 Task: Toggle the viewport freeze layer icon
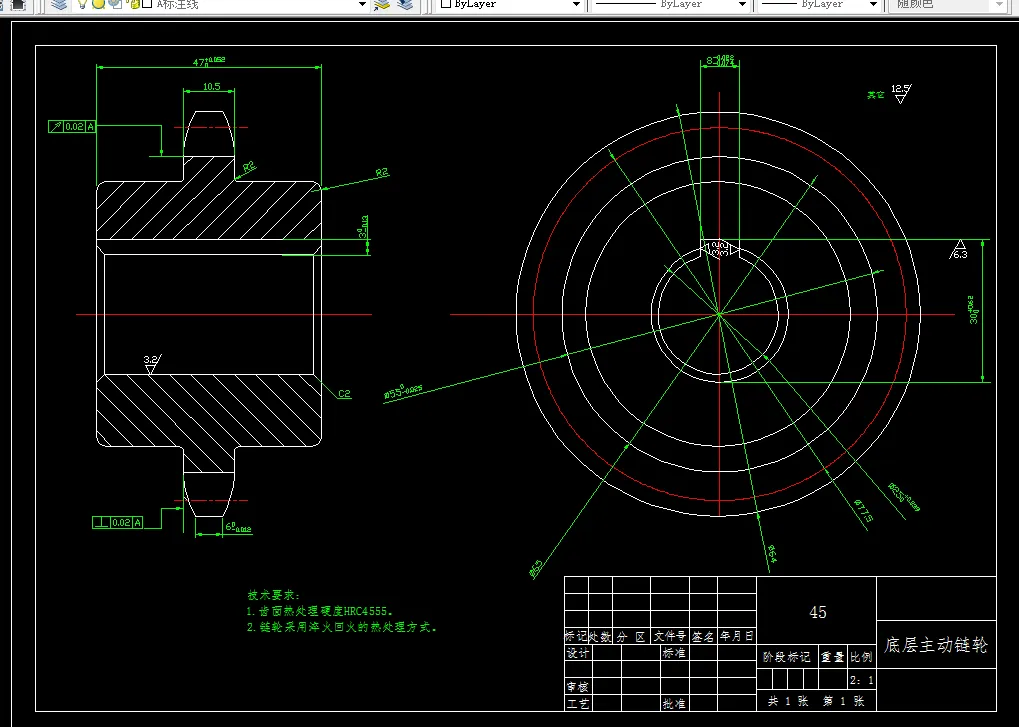pos(114,4)
